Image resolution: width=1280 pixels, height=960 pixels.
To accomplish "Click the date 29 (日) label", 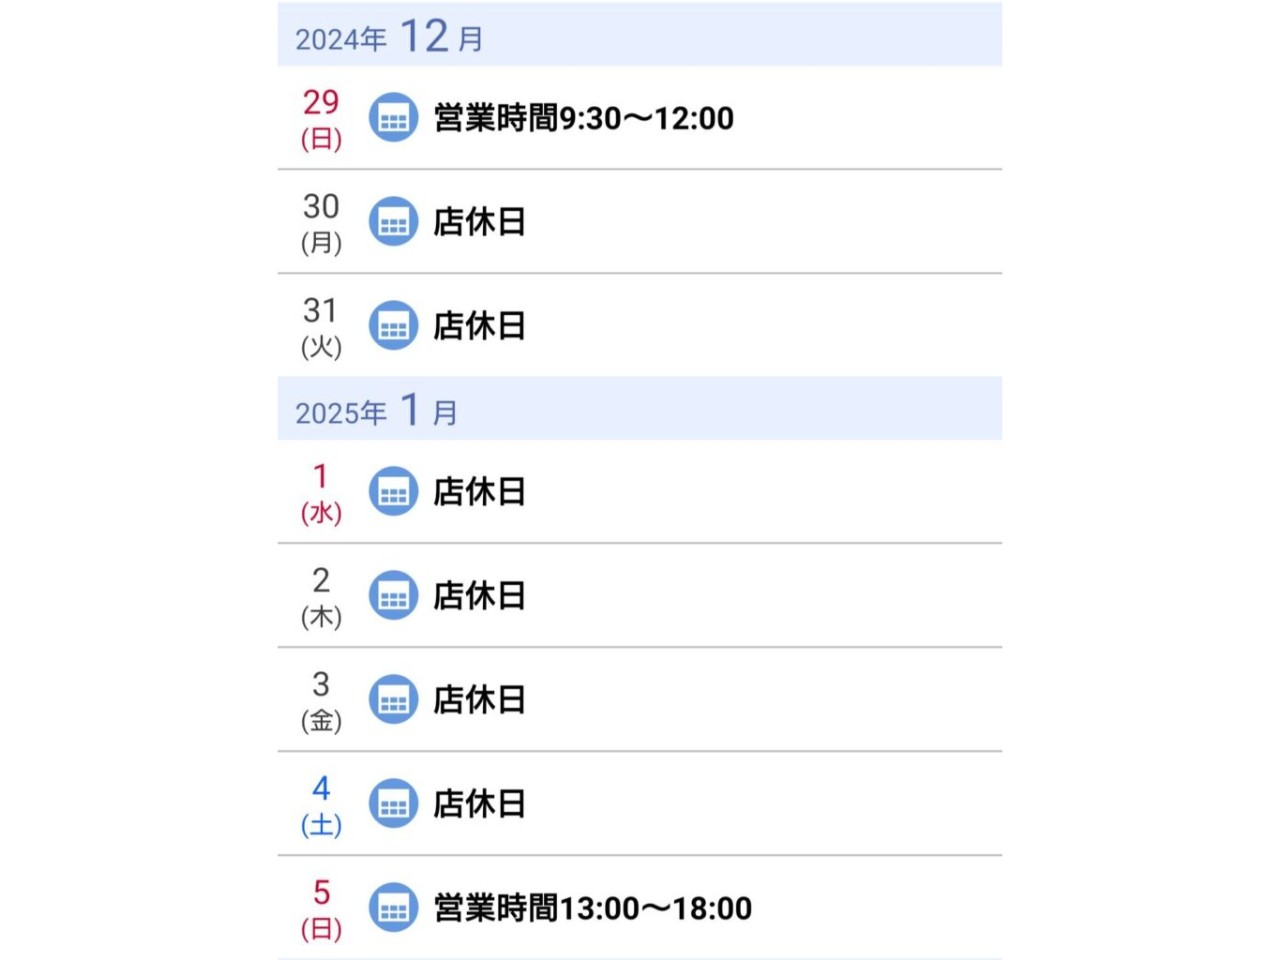I will pyautogui.click(x=321, y=118).
